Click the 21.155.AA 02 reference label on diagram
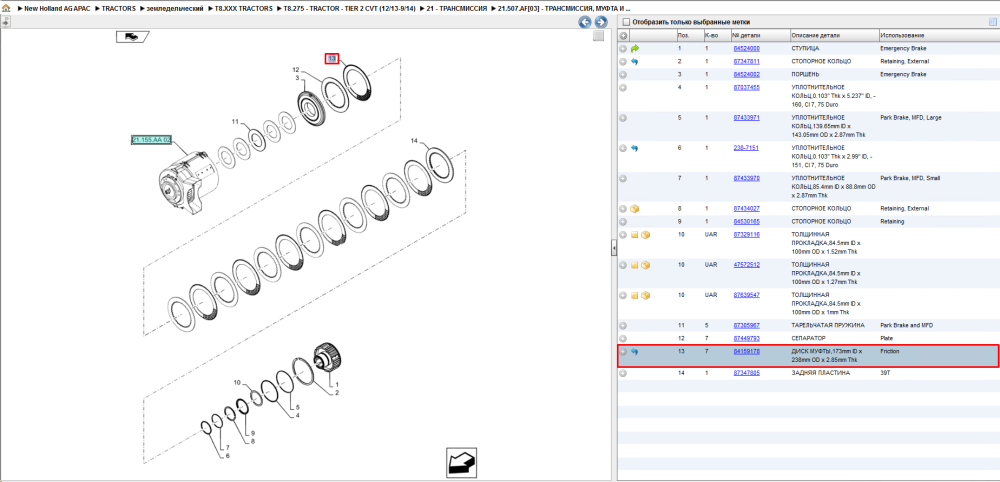 (151, 139)
